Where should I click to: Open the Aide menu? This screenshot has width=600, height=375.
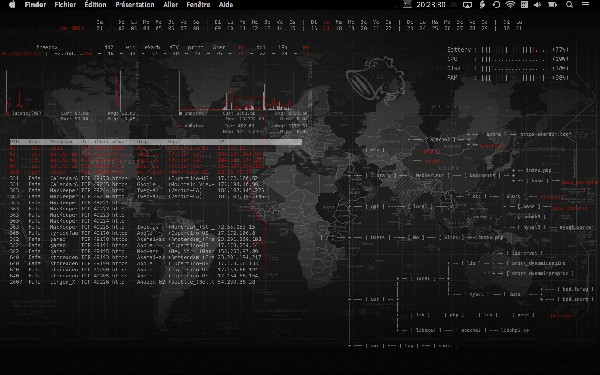[x=226, y=5]
